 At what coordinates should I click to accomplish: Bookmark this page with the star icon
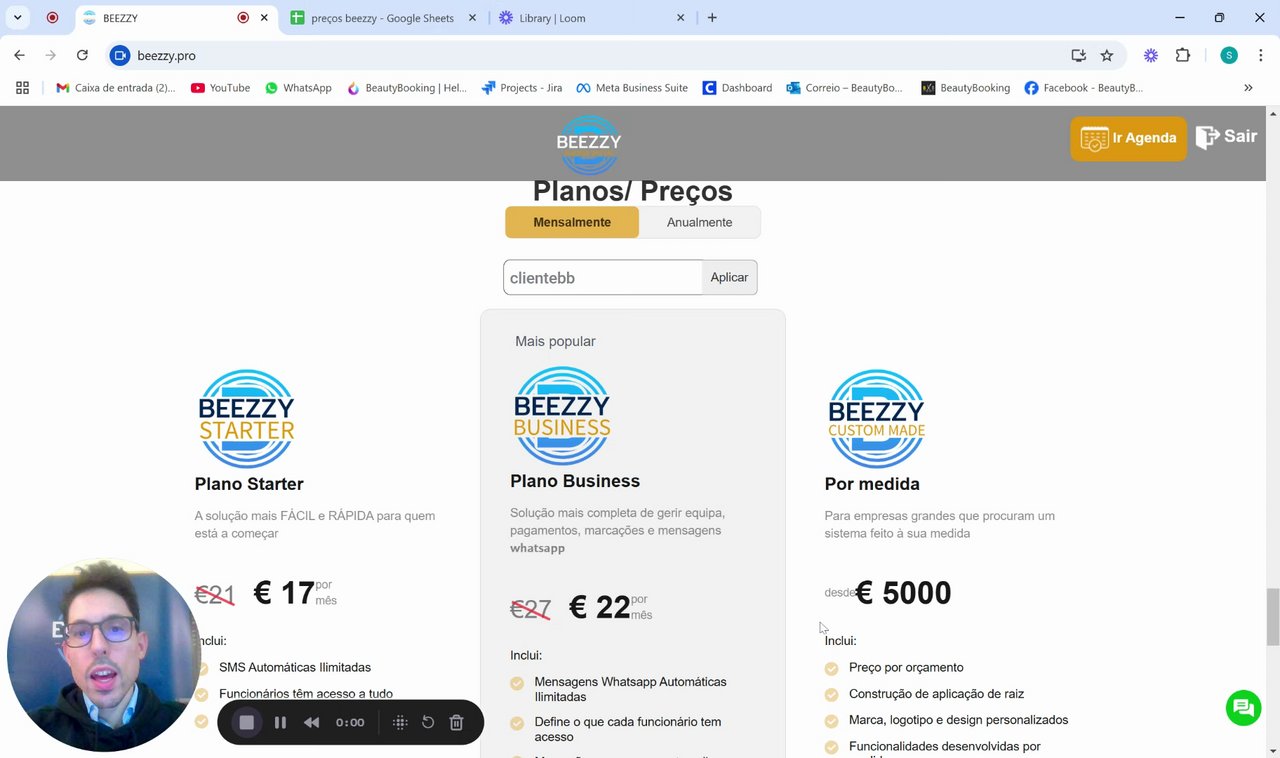point(1107,56)
